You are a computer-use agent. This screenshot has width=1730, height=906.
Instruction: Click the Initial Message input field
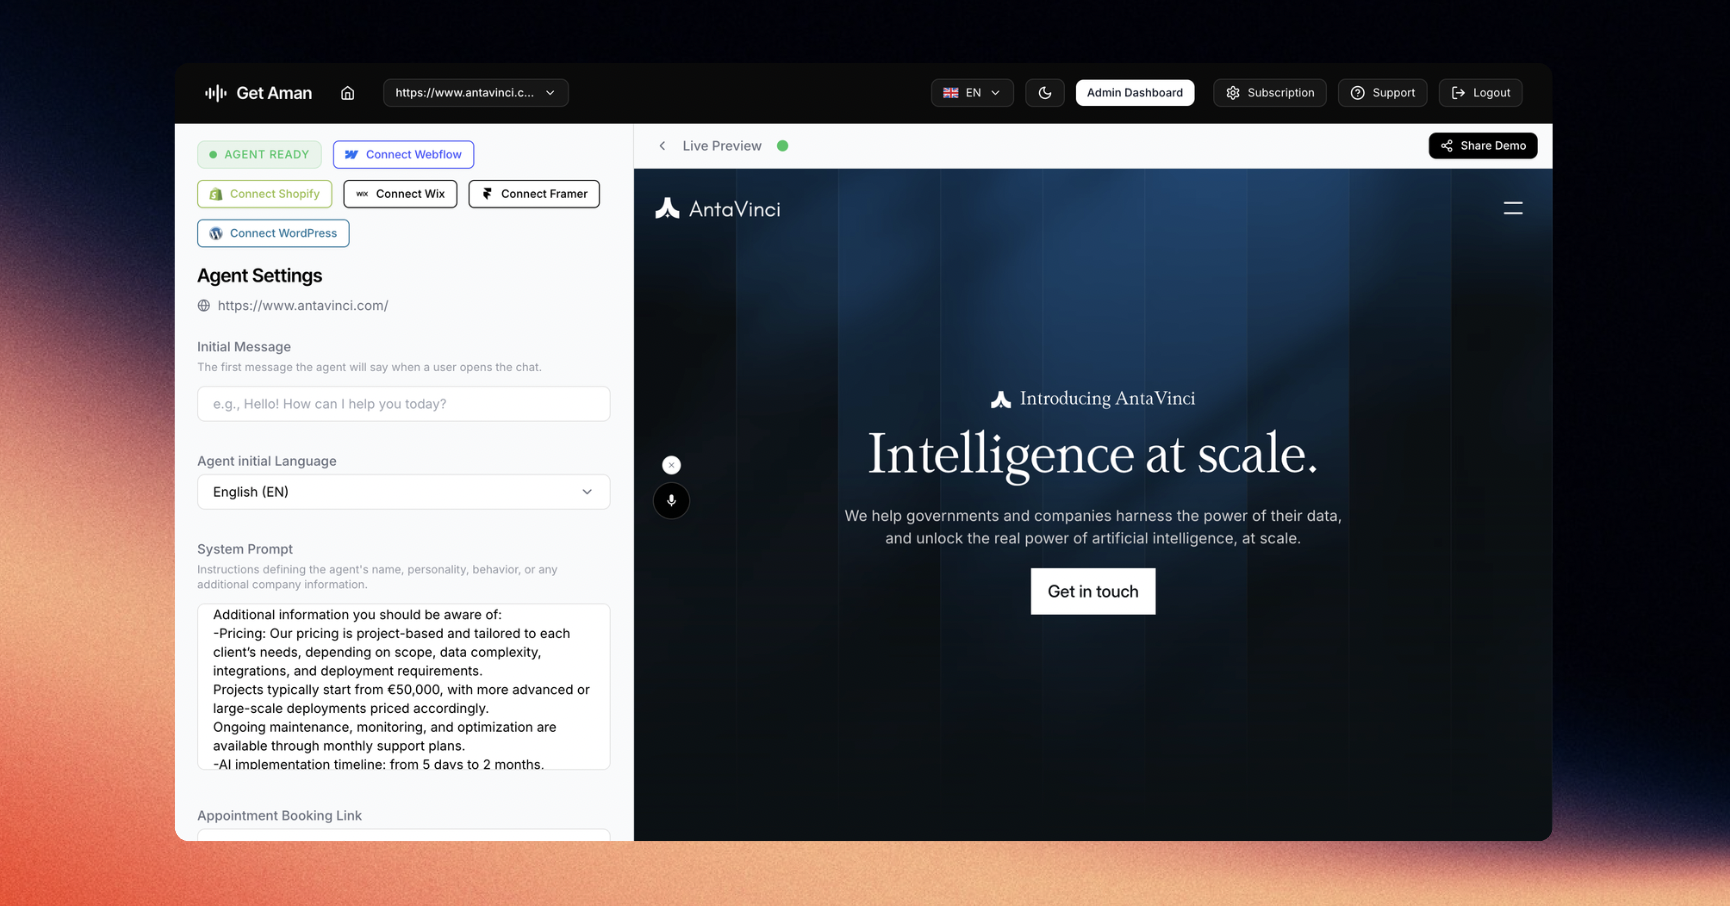(403, 404)
